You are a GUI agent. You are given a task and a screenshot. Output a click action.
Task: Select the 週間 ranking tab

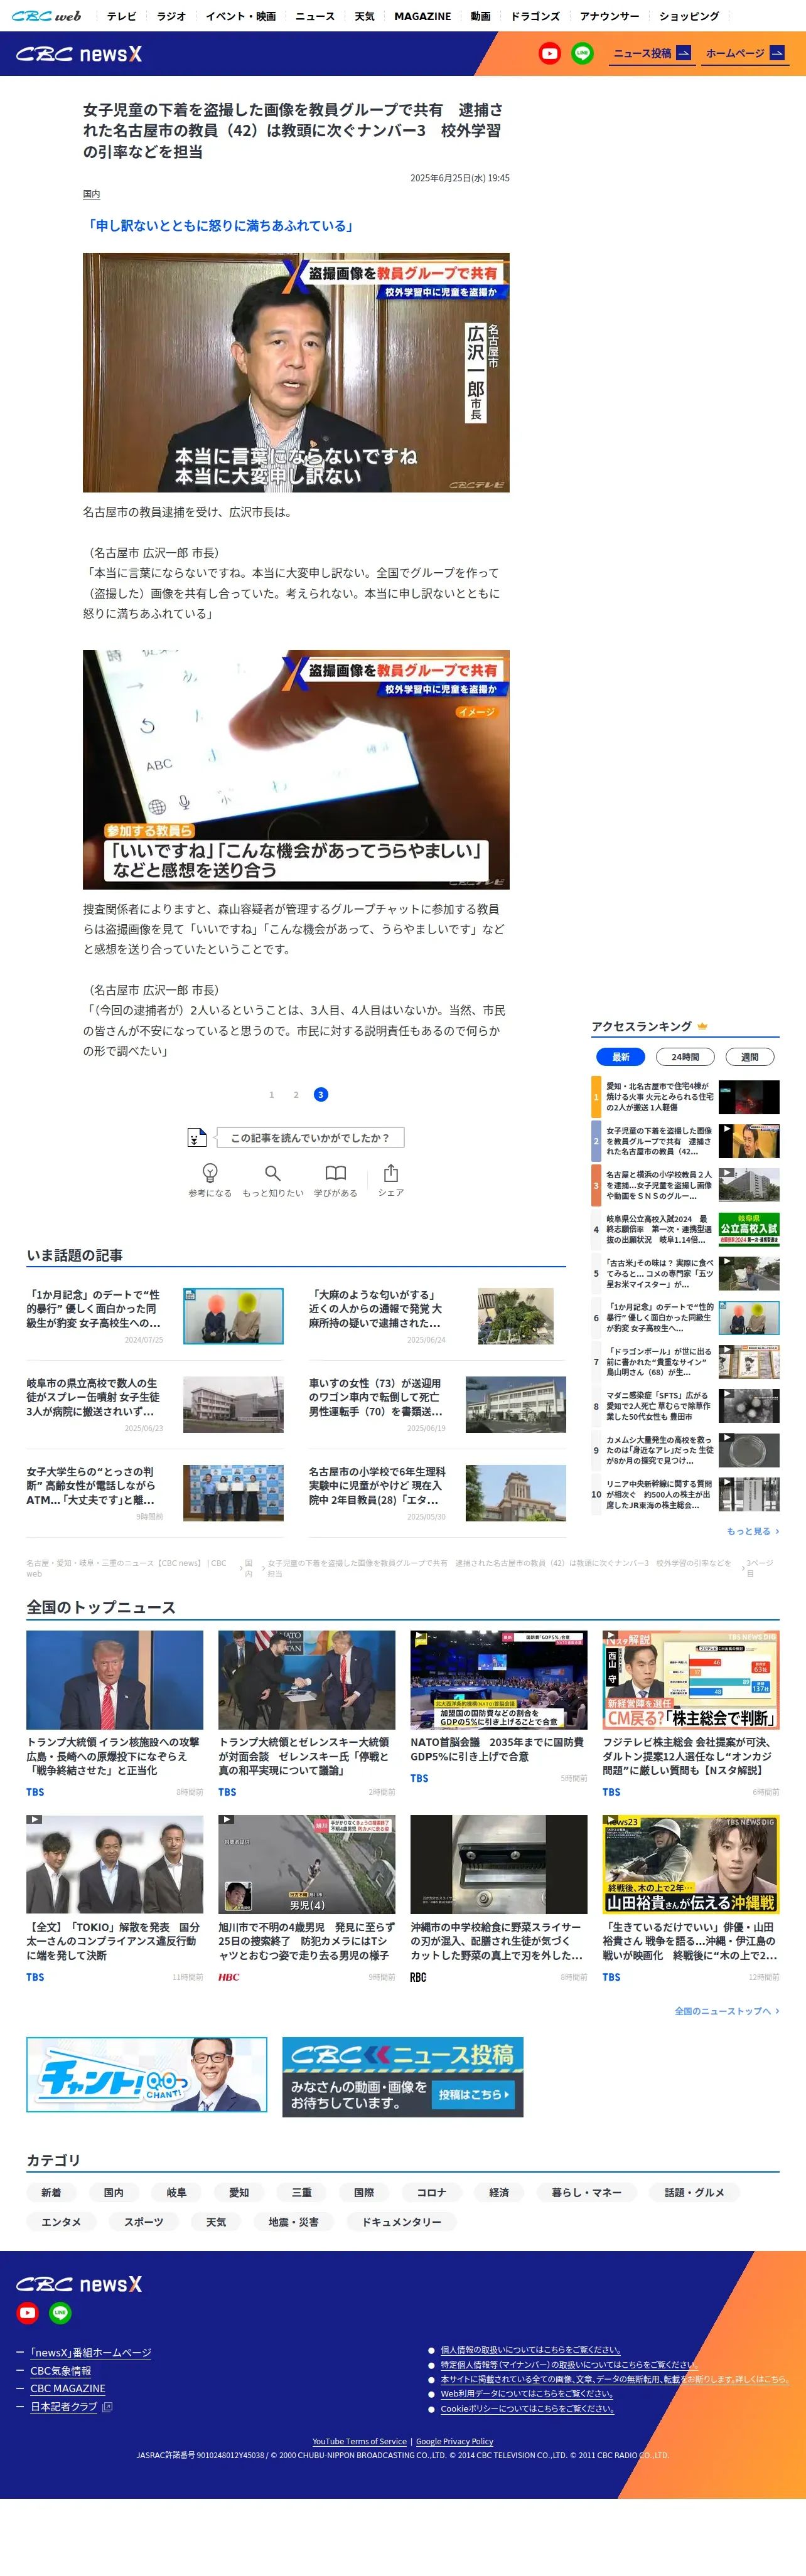[x=749, y=1057]
